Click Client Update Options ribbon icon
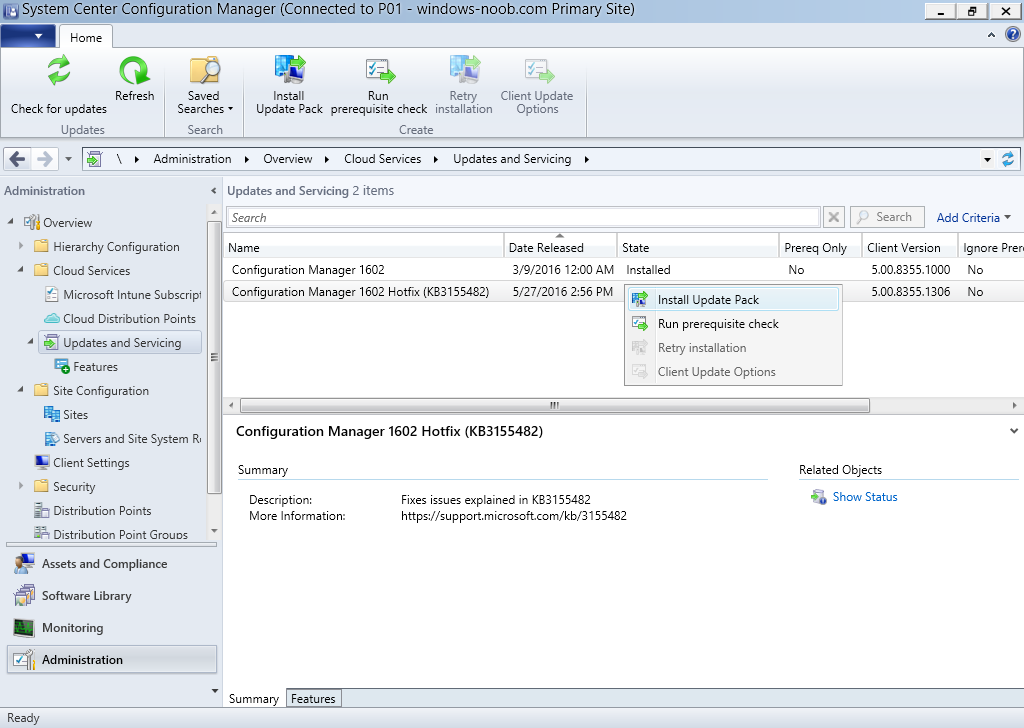 (x=537, y=71)
